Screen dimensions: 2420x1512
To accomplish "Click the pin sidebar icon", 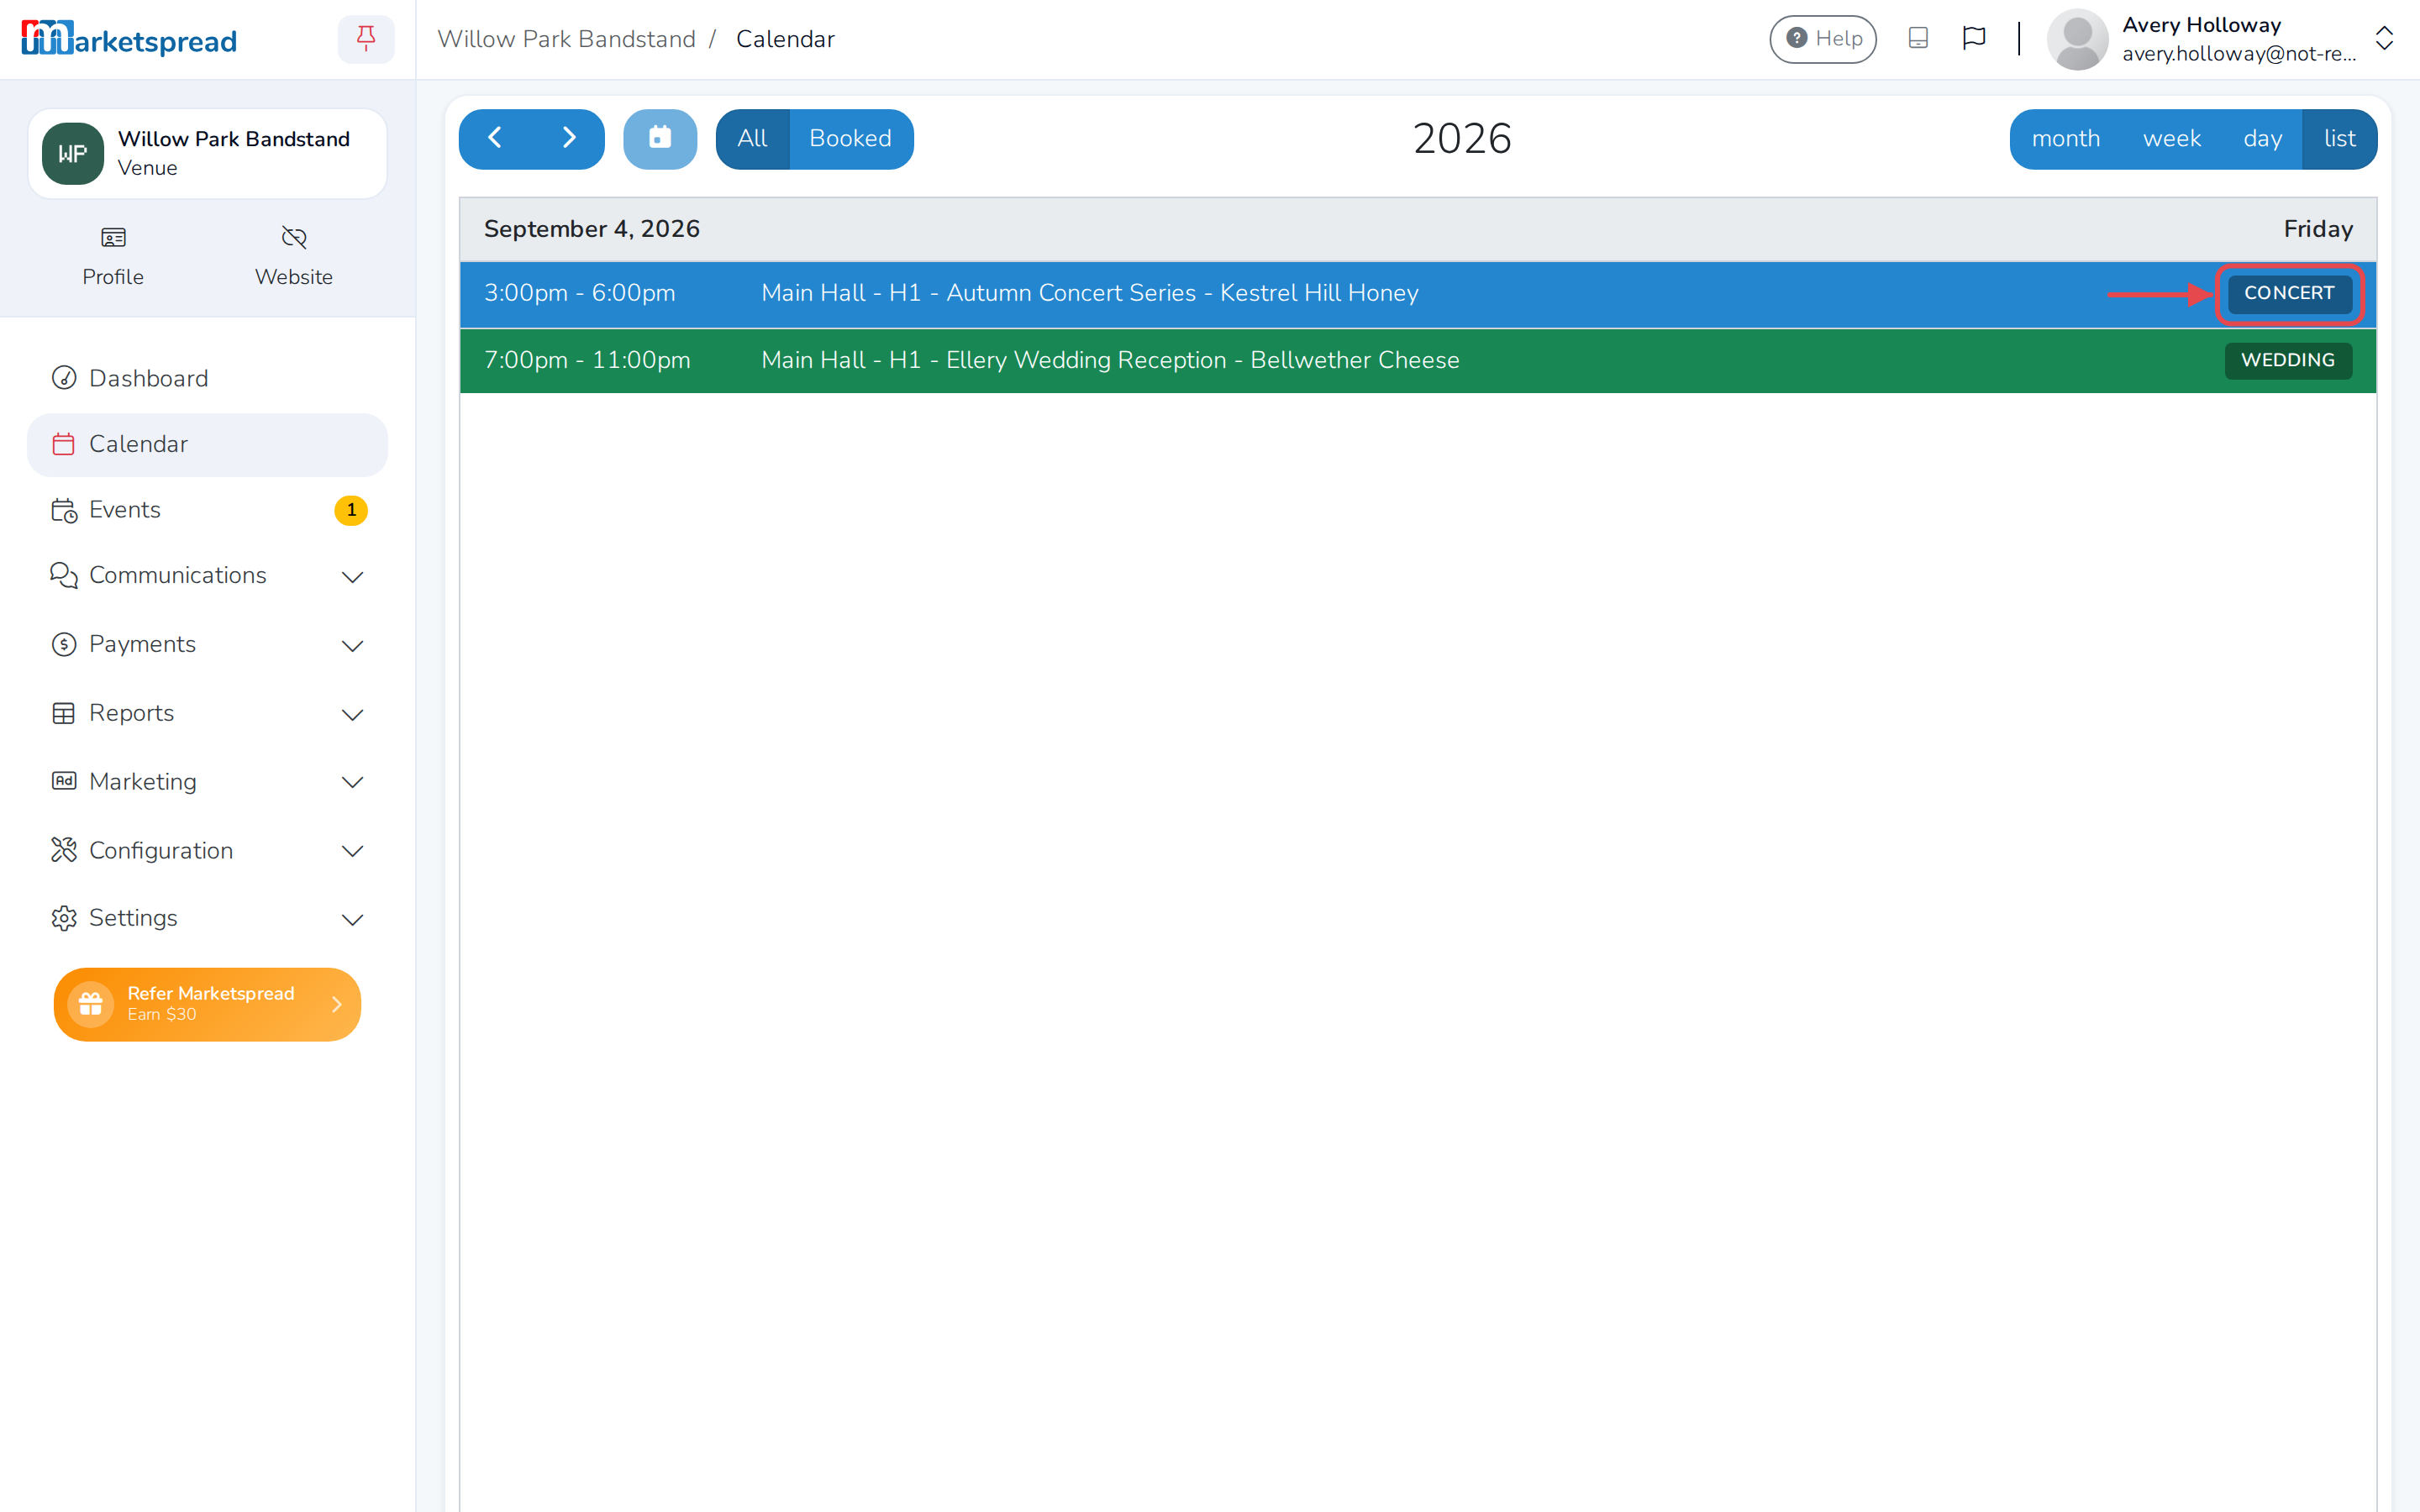I will (366, 39).
